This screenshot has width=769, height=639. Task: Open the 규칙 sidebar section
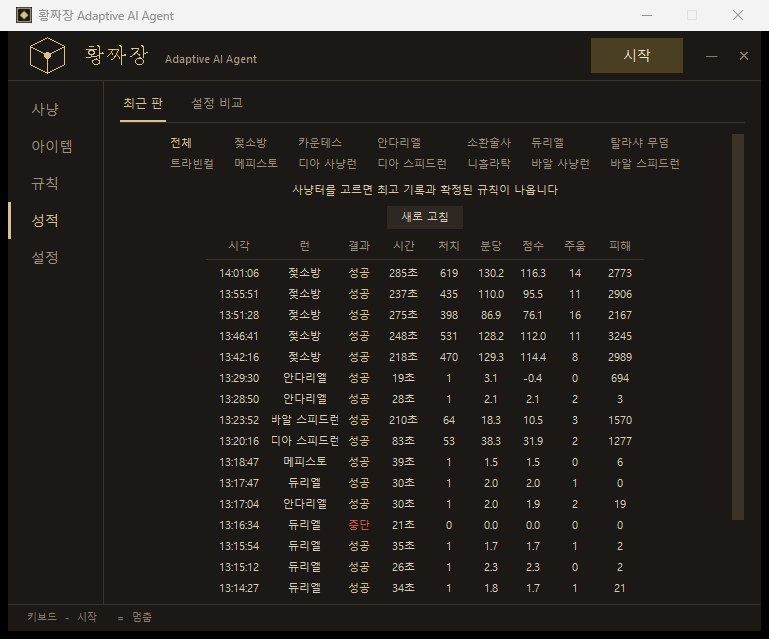pos(45,183)
